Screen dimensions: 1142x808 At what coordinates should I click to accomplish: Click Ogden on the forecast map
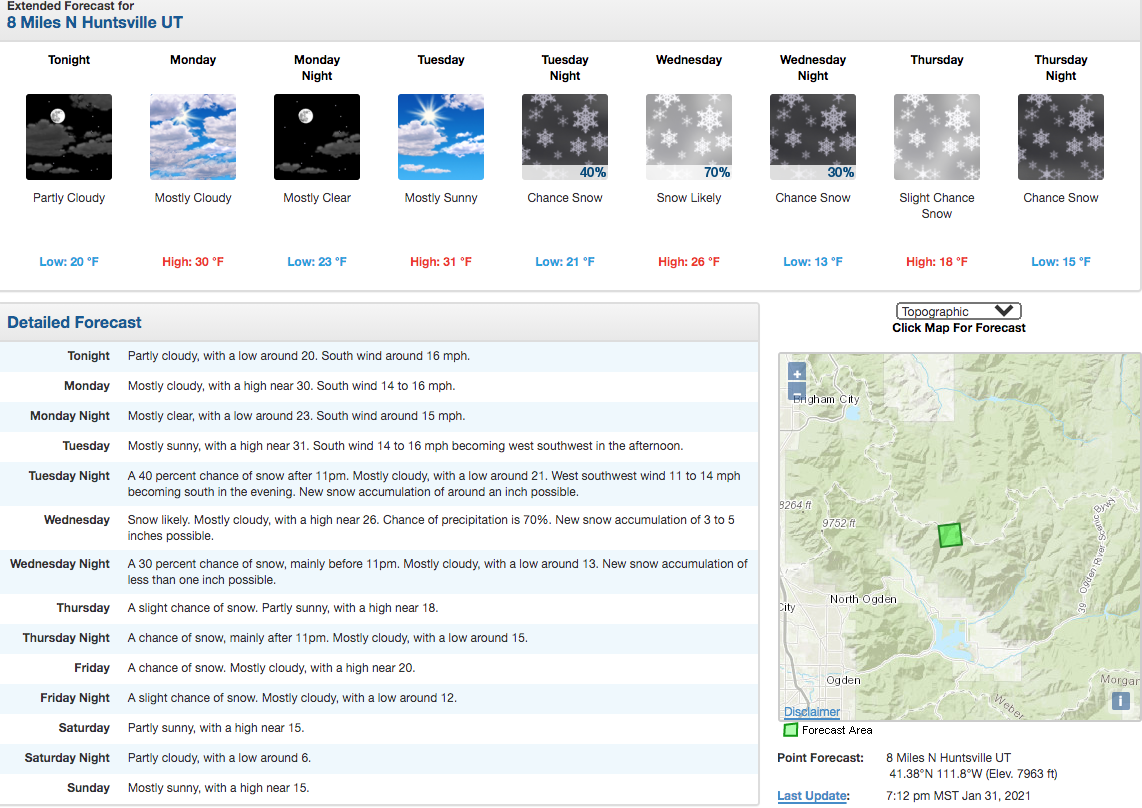tap(843, 680)
